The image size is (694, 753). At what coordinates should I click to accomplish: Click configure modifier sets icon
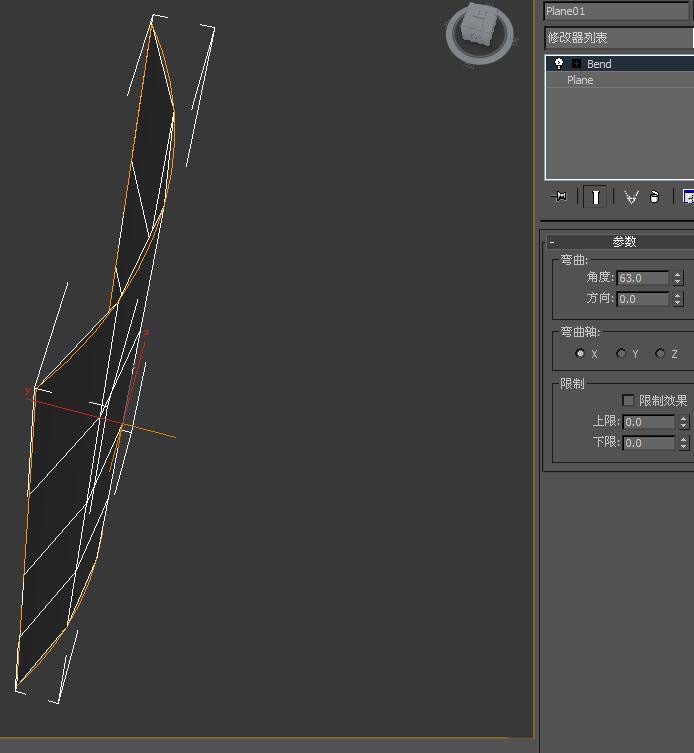point(688,197)
